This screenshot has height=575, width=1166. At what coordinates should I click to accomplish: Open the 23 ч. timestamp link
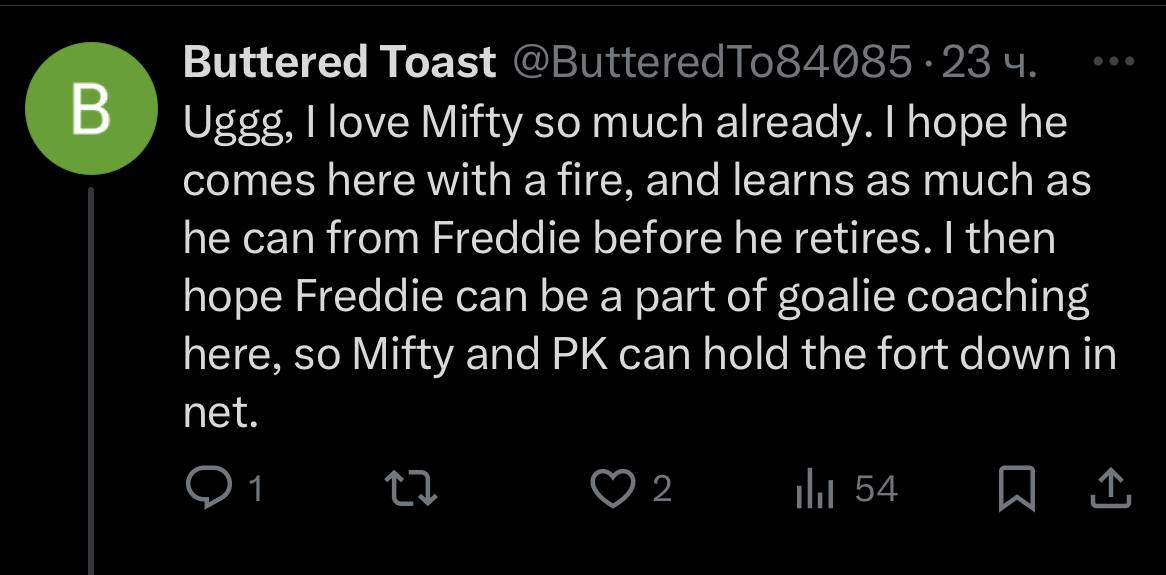[989, 64]
